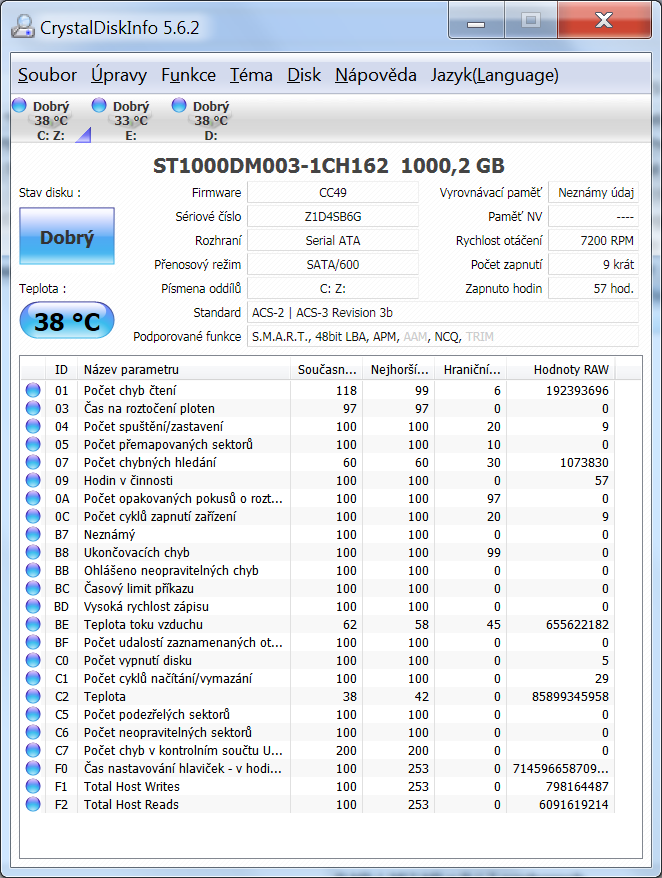Image resolution: width=662 pixels, height=878 pixels.
Task: Open the Disk menu
Action: tap(304, 75)
